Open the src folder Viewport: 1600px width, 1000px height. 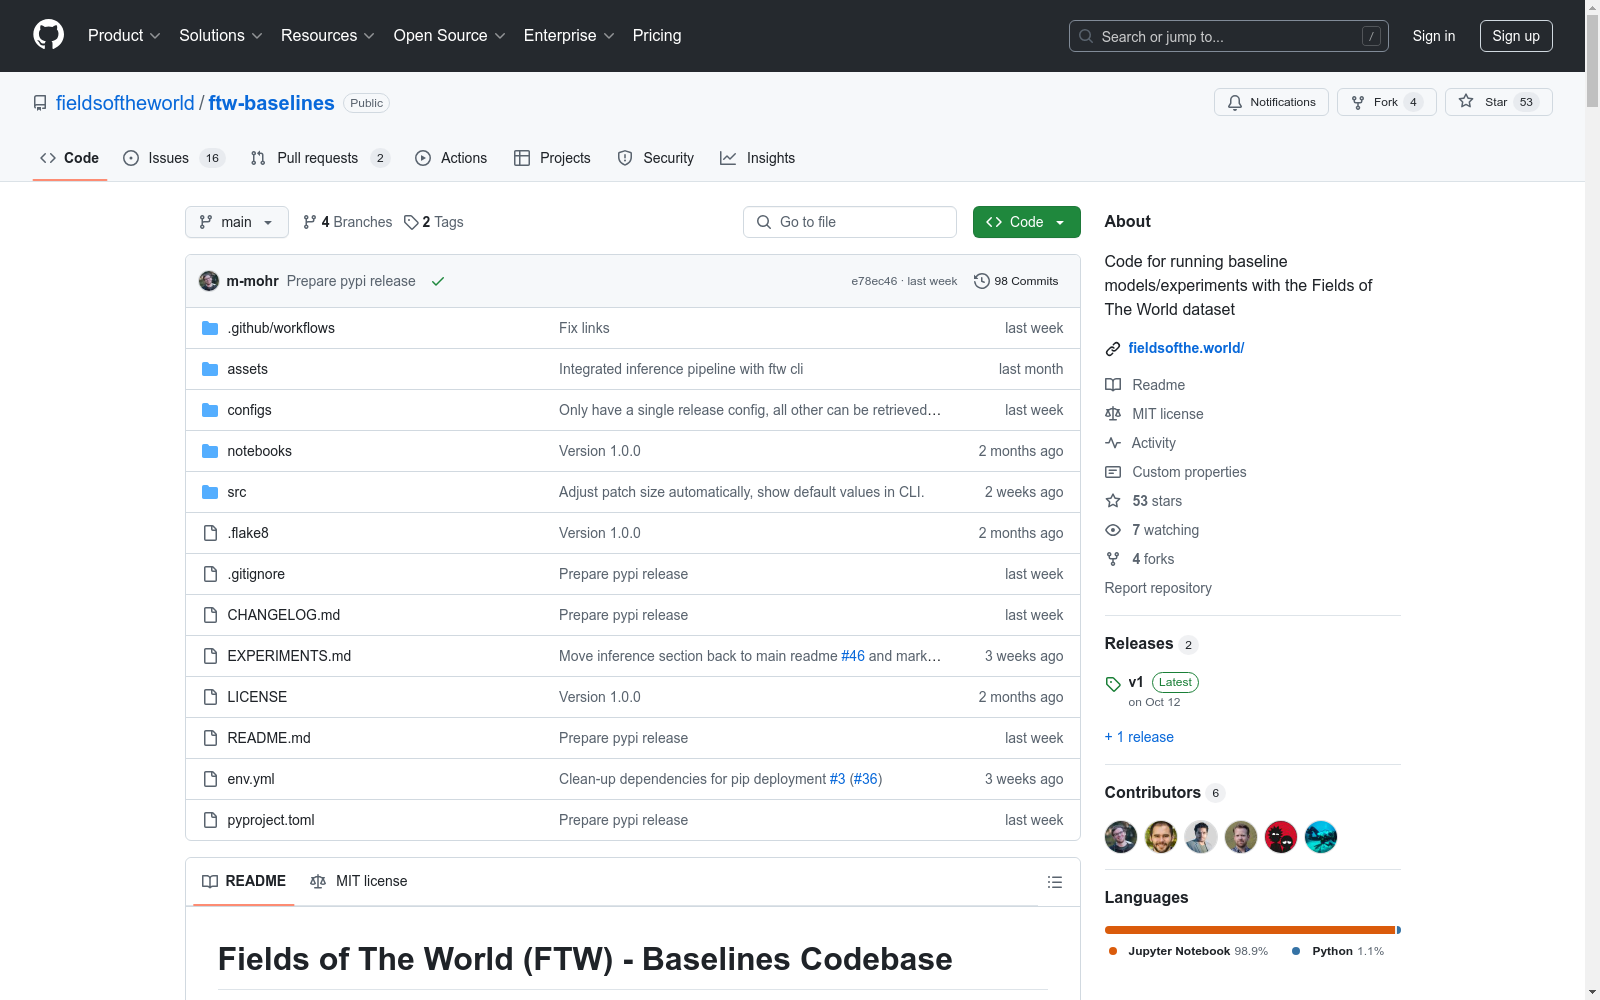click(x=237, y=492)
